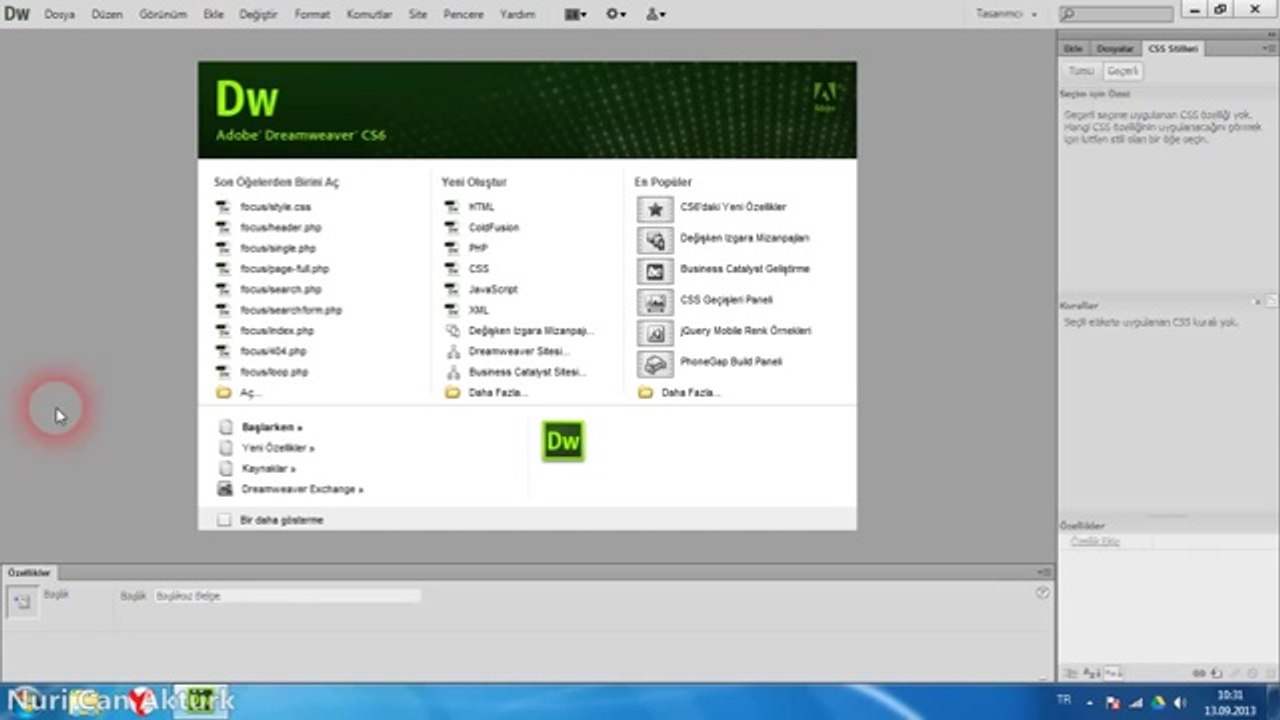The height and width of the screenshot is (720, 1280).
Task: Open the Dosya menu
Action: (x=59, y=15)
